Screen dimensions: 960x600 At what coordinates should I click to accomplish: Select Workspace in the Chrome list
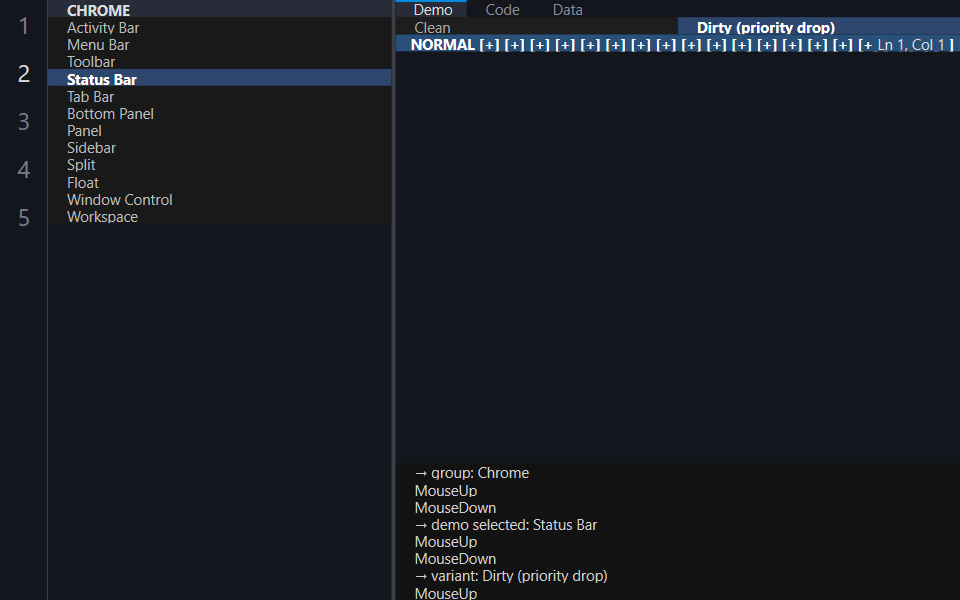click(219, 217)
